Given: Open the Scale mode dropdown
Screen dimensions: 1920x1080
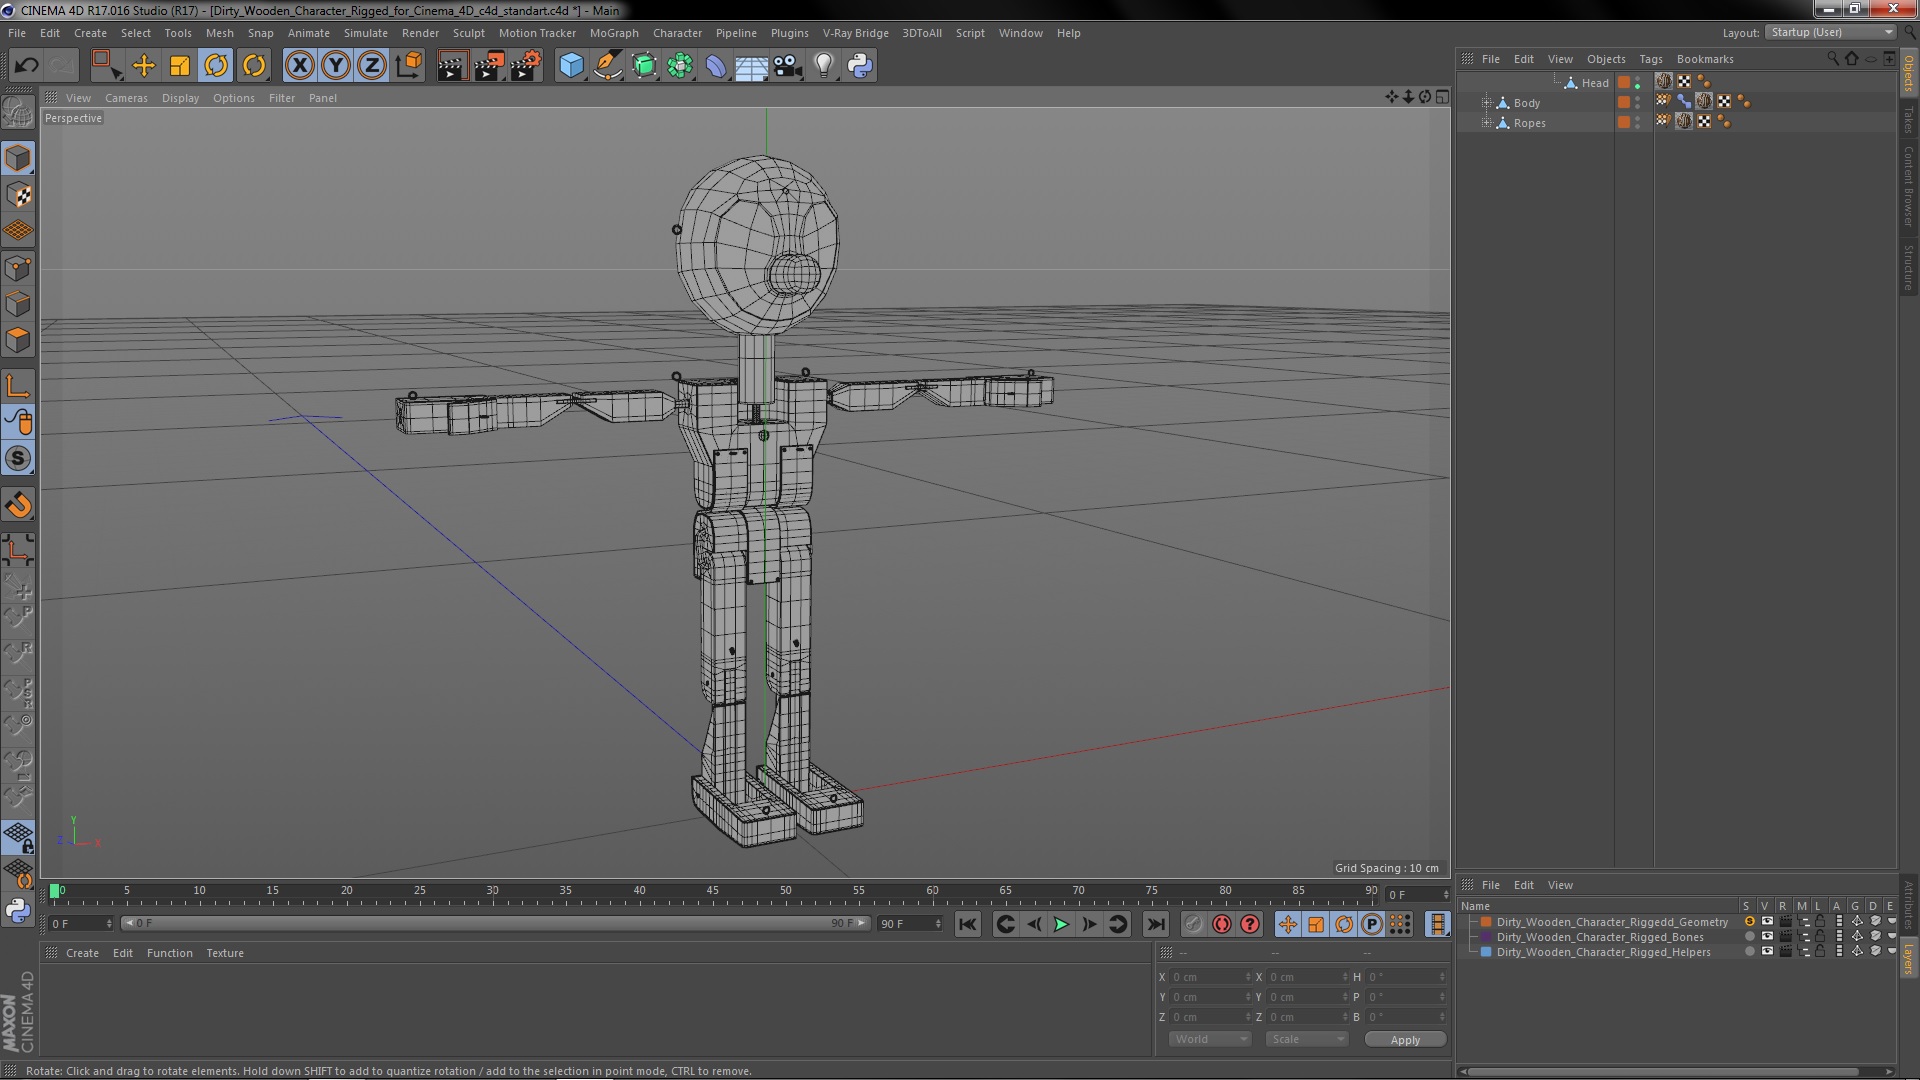Looking at the screenshot, I should (1306, 1040).
